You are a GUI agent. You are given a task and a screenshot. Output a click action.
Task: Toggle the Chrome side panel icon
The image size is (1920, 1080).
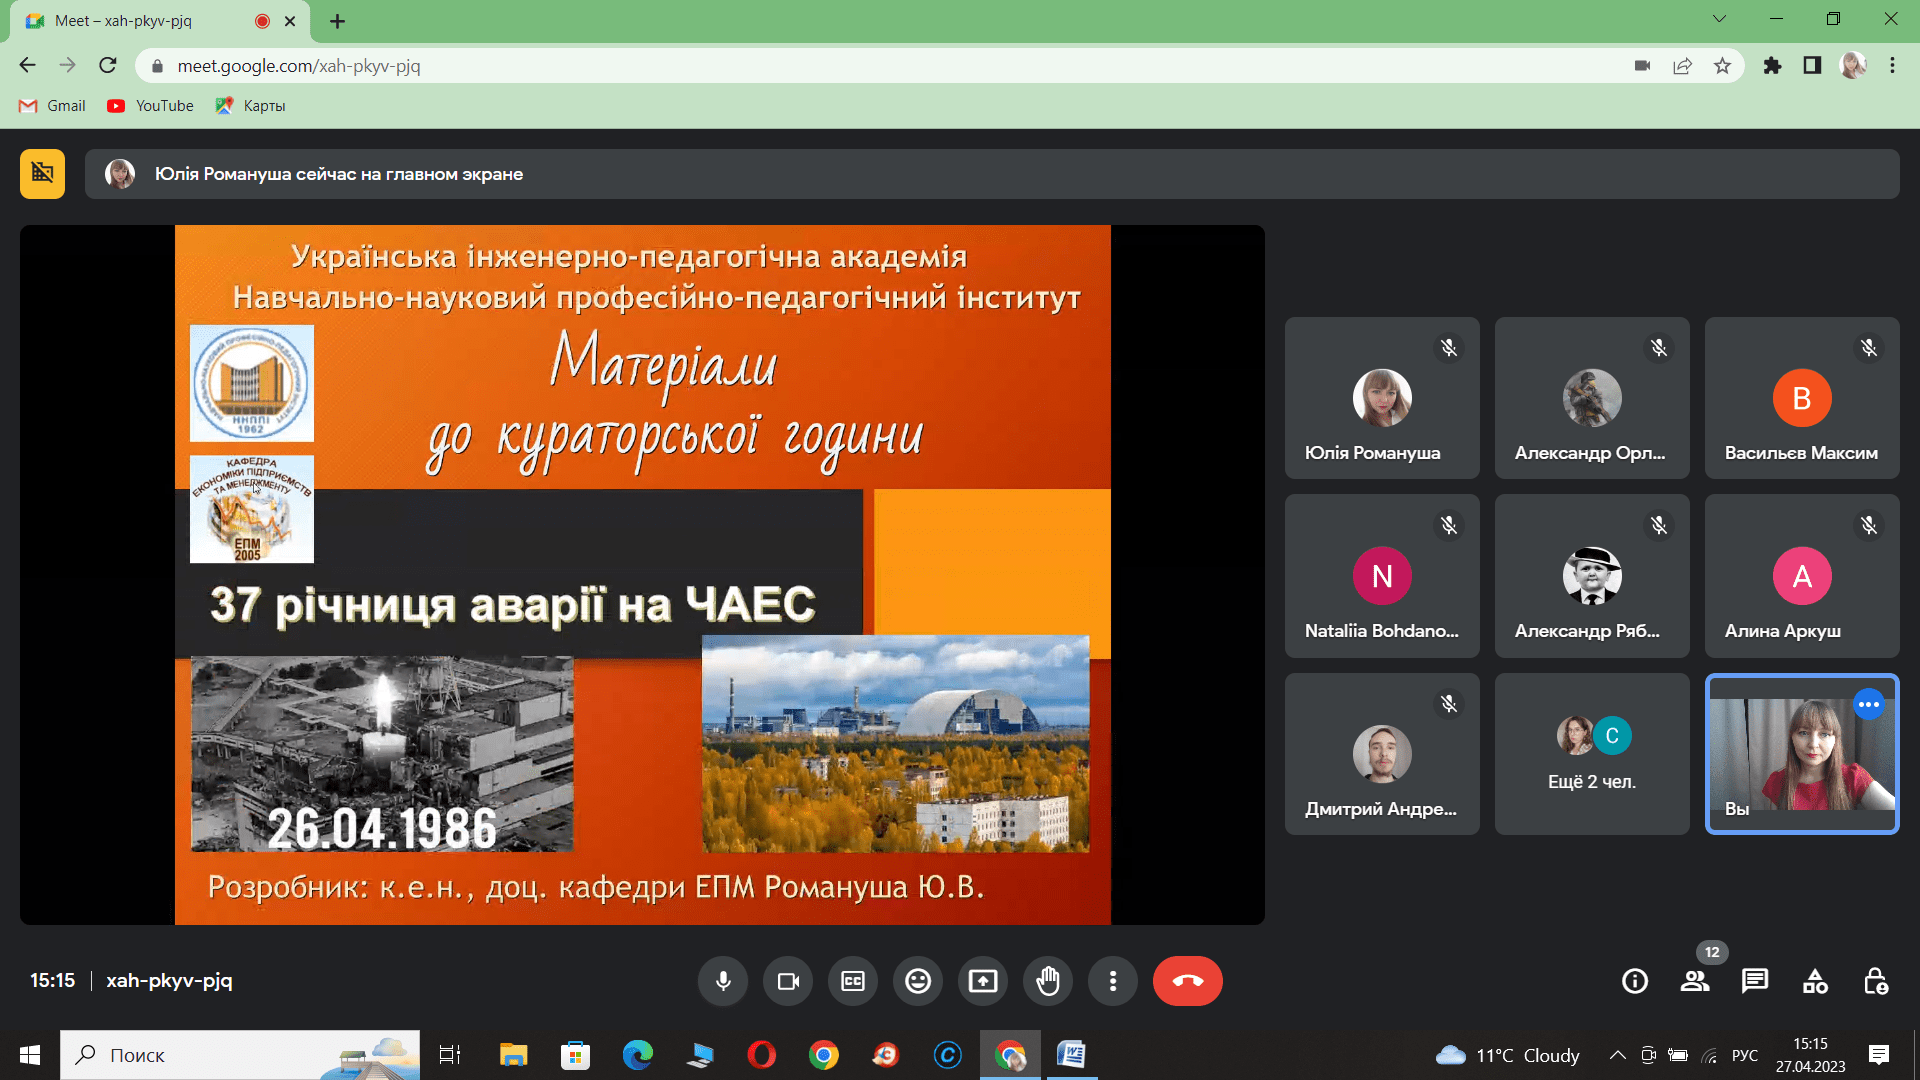1812,66
